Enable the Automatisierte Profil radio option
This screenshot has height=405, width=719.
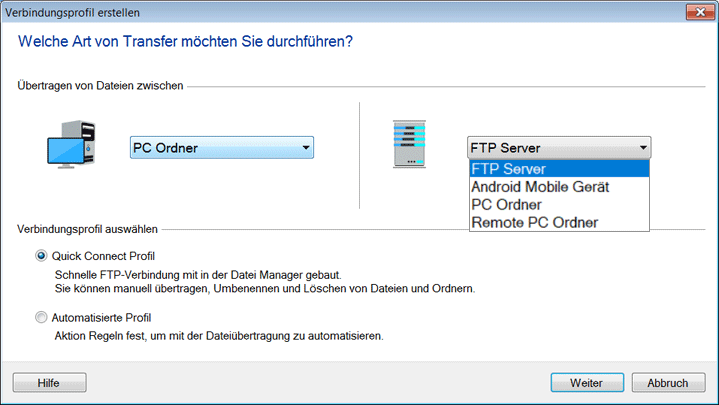point(41,318)
